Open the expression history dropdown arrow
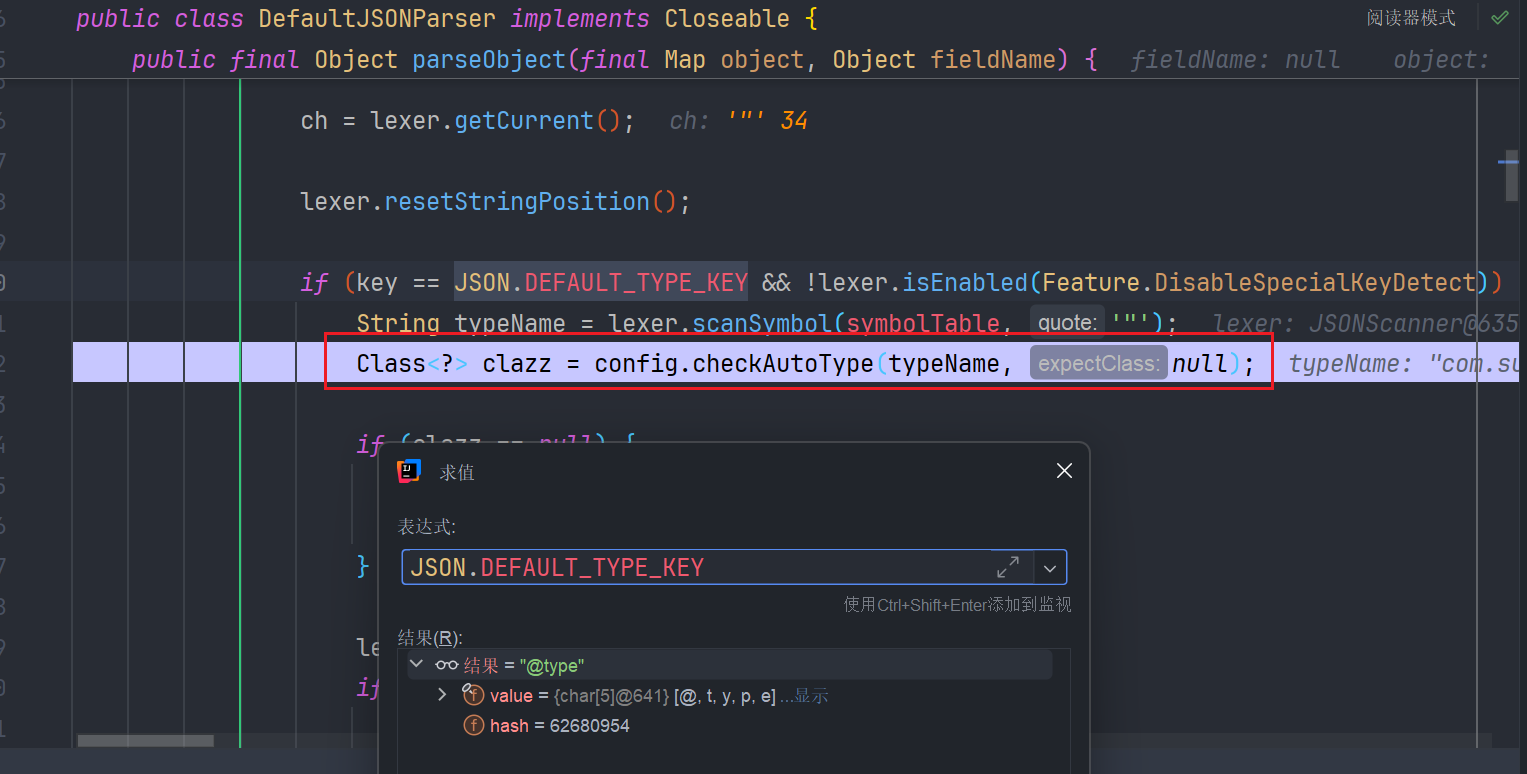Image resolution: width=1527 pixels, height=774 pixels. point(1049,567)
